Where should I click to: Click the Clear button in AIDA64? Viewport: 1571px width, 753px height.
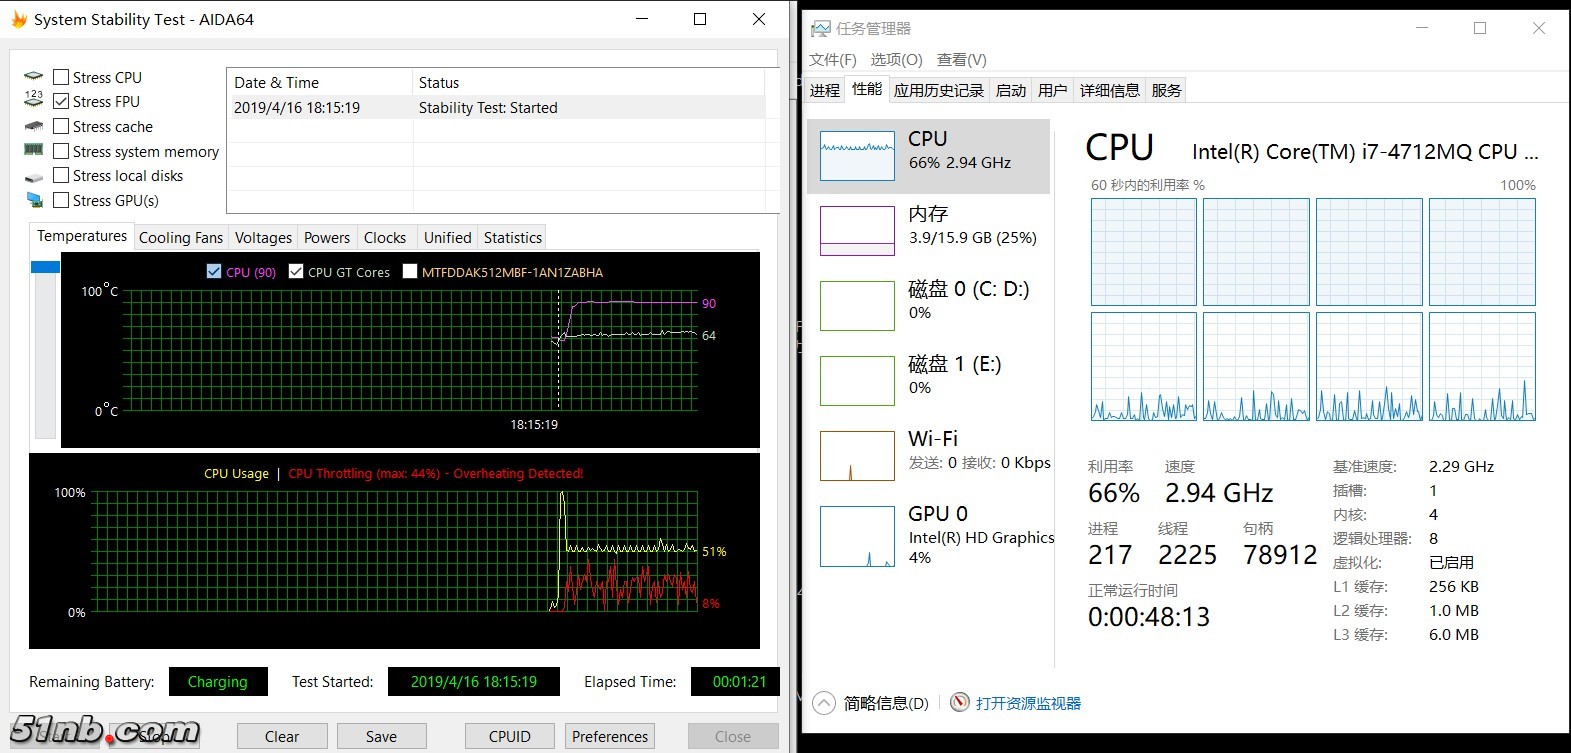tap(282, 736)
